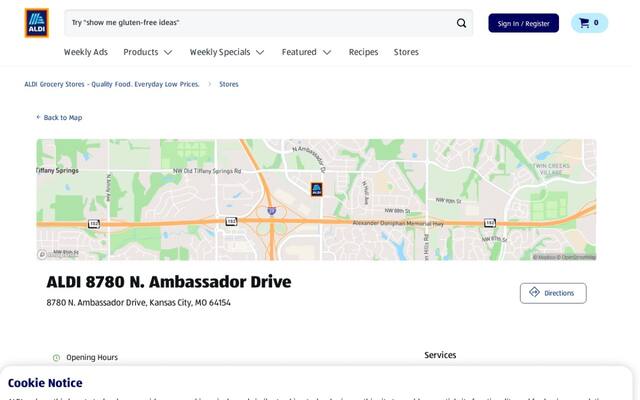Open the Recipes page

click(363, 52)
